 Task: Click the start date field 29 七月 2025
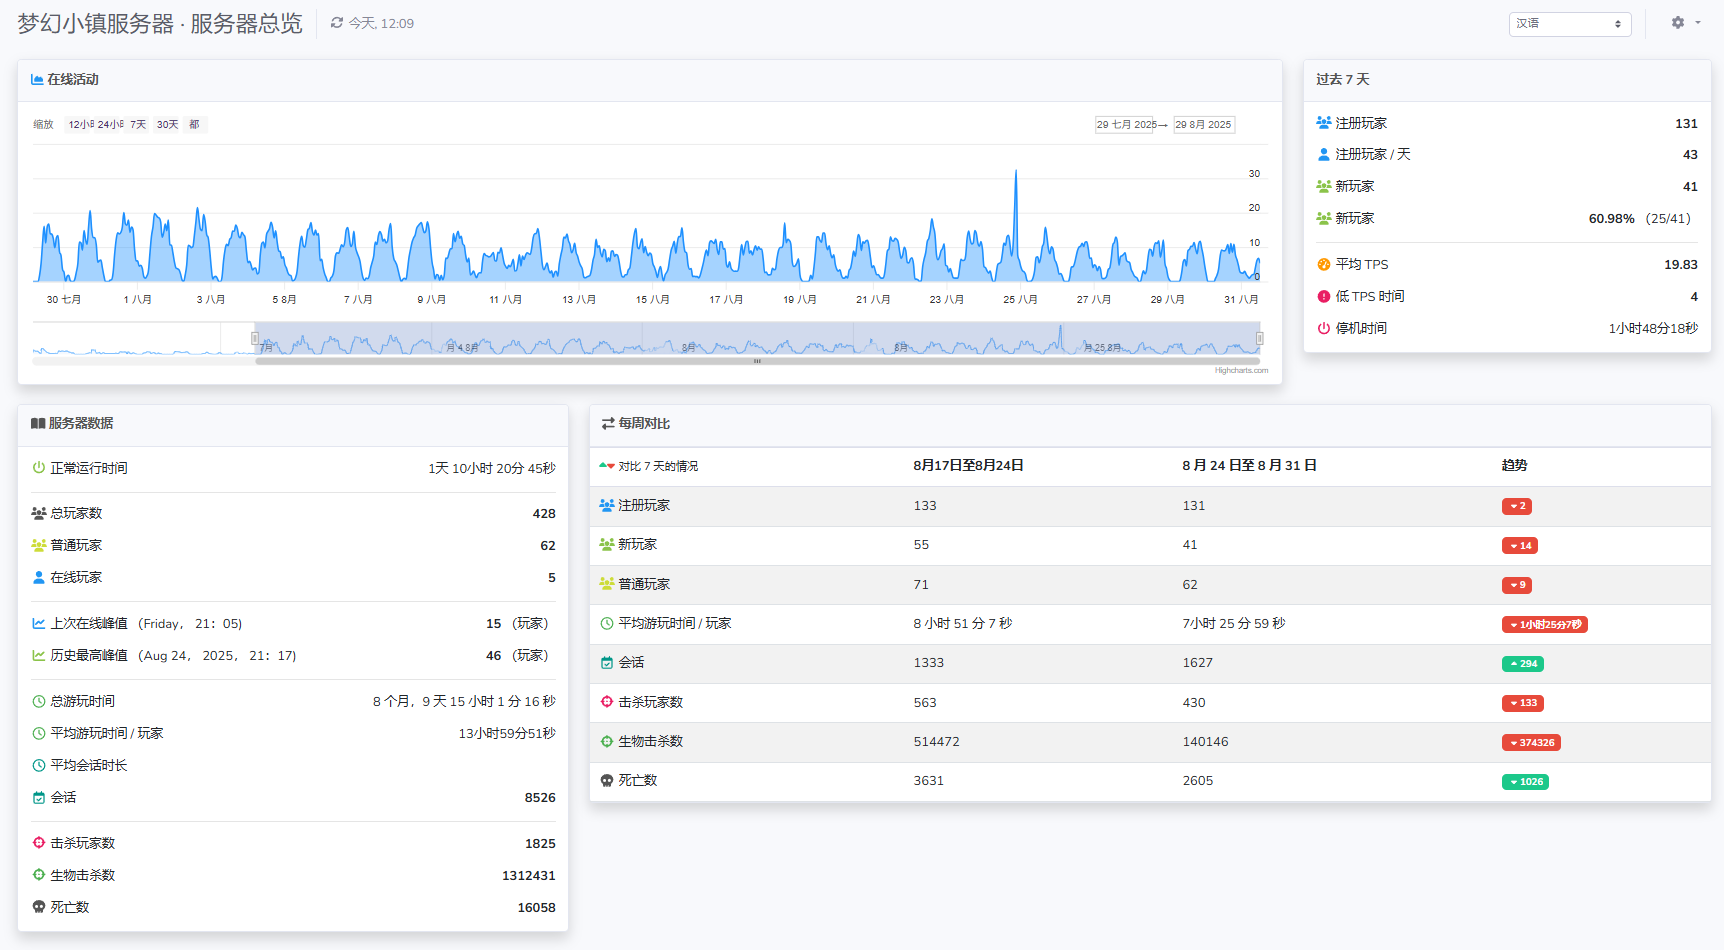(1126, 125)
